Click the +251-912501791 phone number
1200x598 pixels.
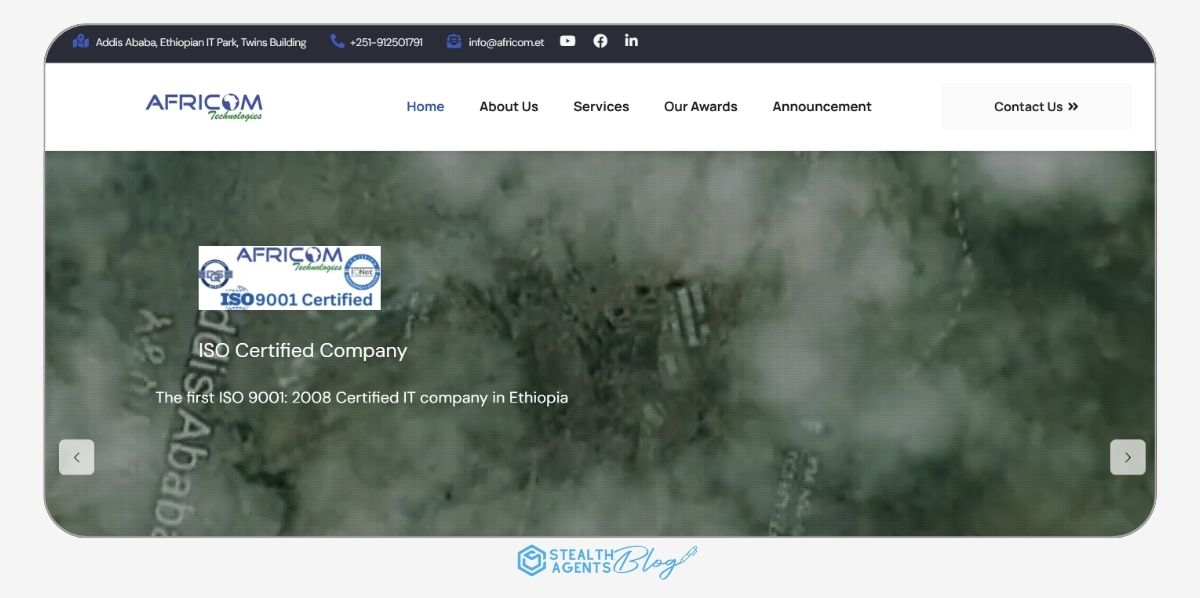click(x=386, y=43)
